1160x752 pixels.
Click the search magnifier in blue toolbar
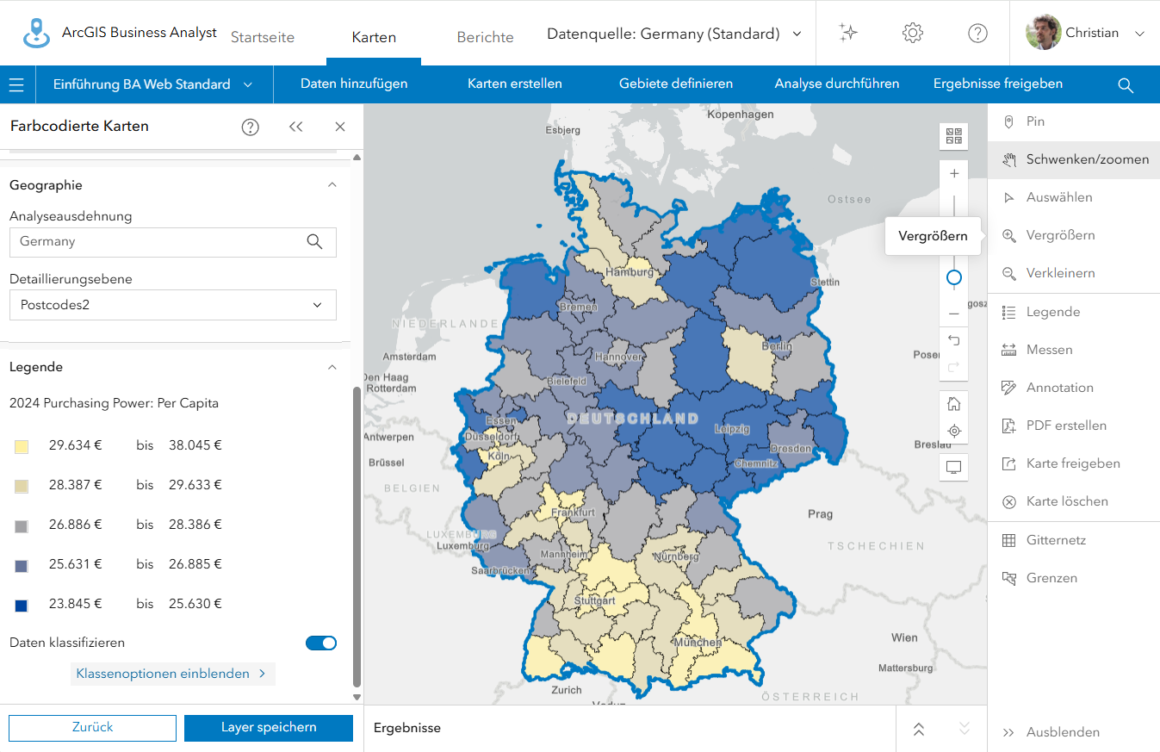click(1125, 85)
